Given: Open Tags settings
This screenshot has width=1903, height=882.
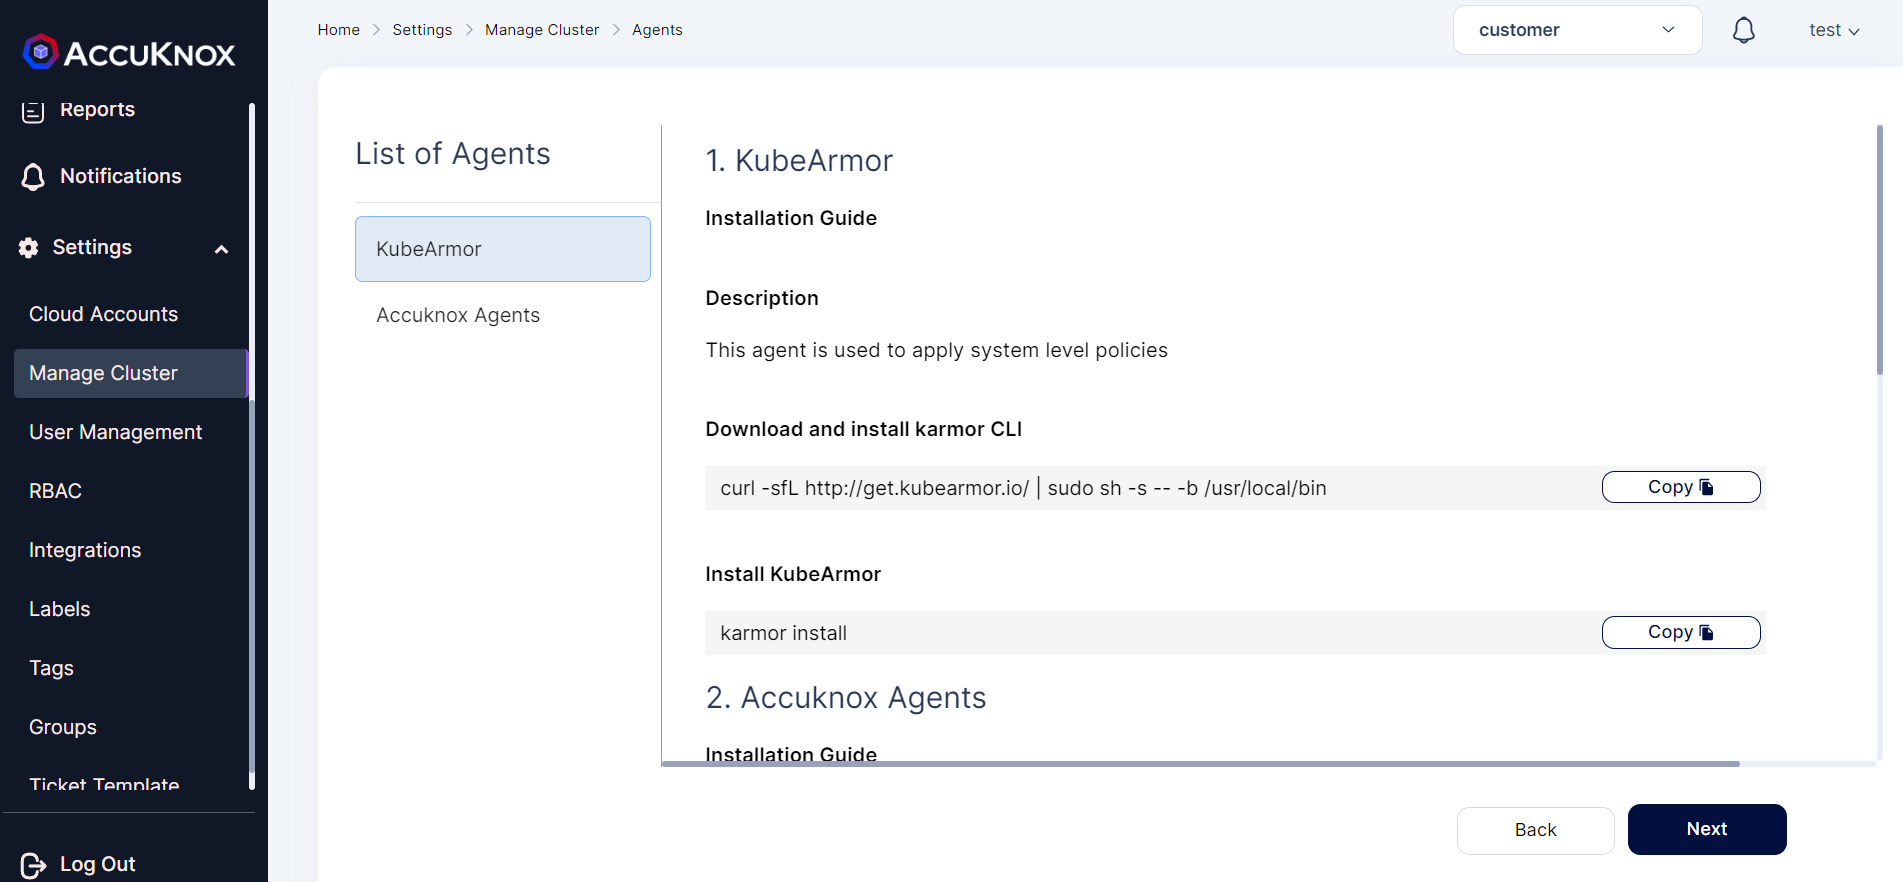Looking at the screenshot, I should (51, 668).
